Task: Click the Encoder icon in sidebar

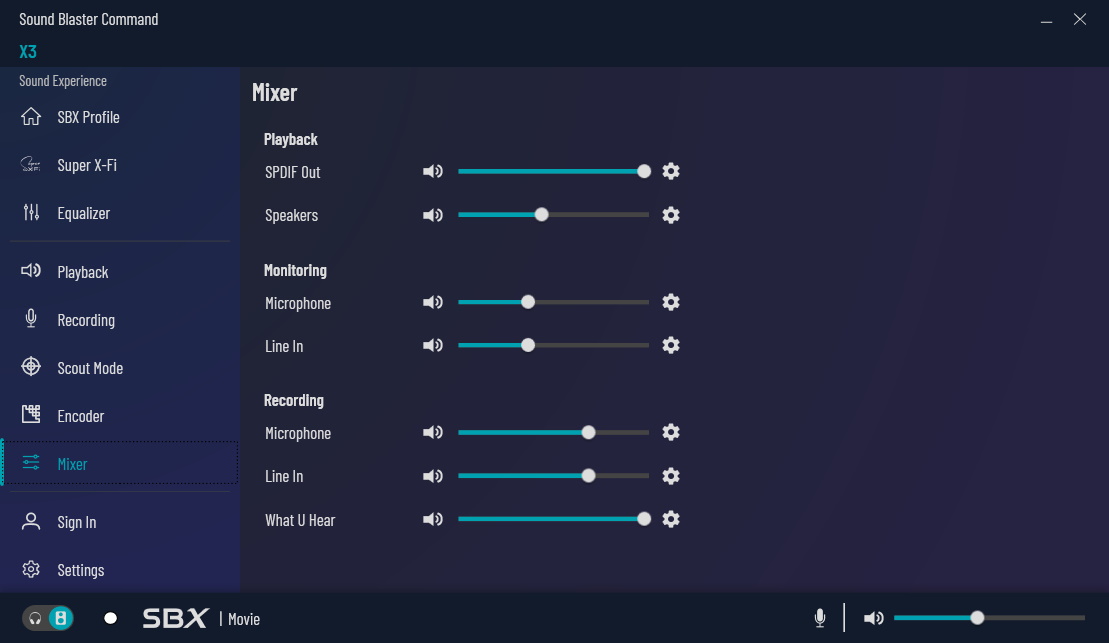Action: (31, 415)
